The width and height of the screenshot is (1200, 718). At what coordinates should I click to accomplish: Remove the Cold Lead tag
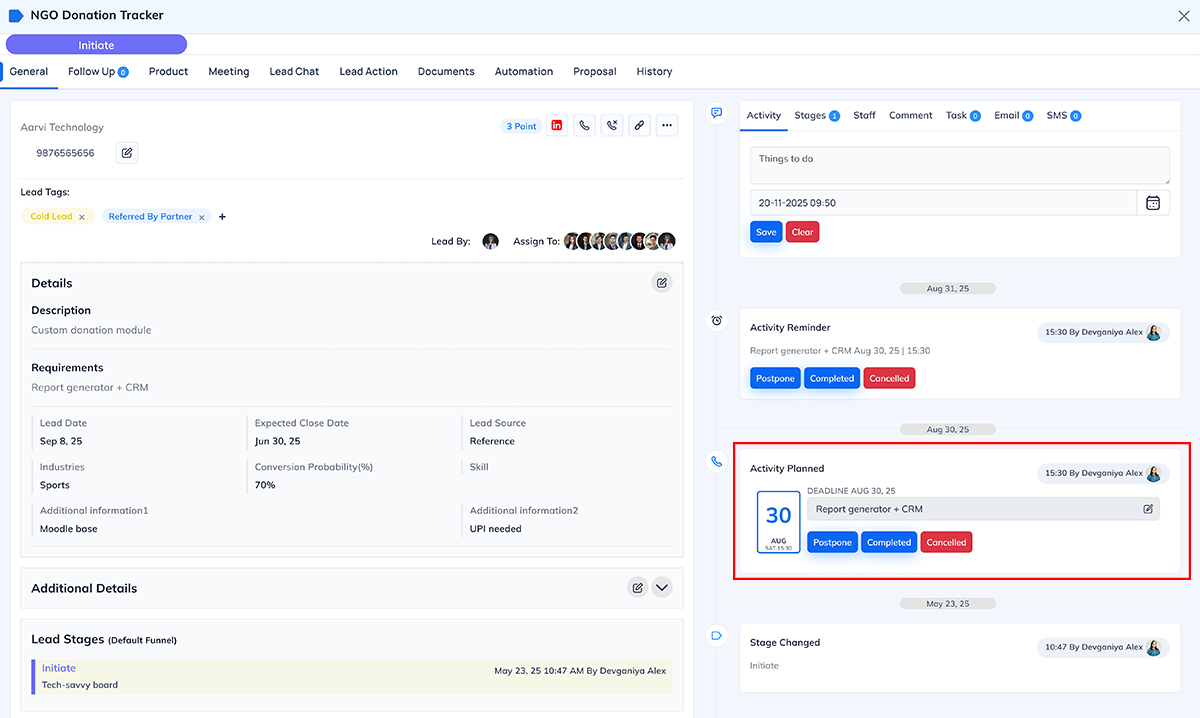click(x=82, y=217)
